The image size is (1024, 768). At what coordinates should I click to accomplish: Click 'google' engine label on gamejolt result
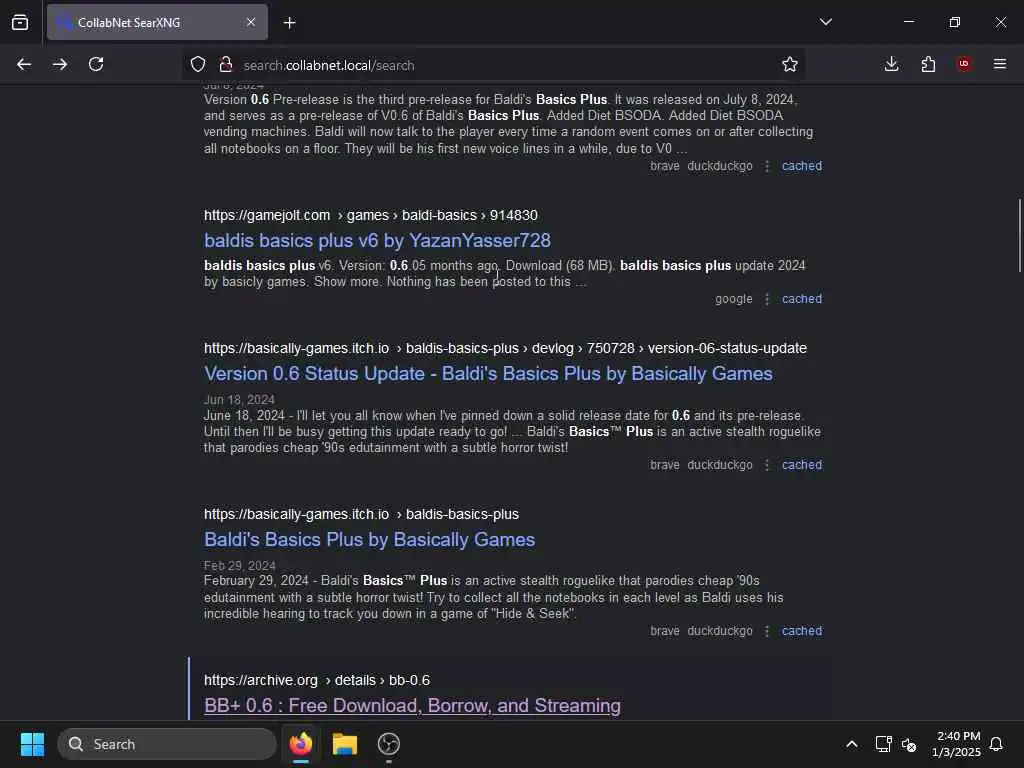point(733,298)
